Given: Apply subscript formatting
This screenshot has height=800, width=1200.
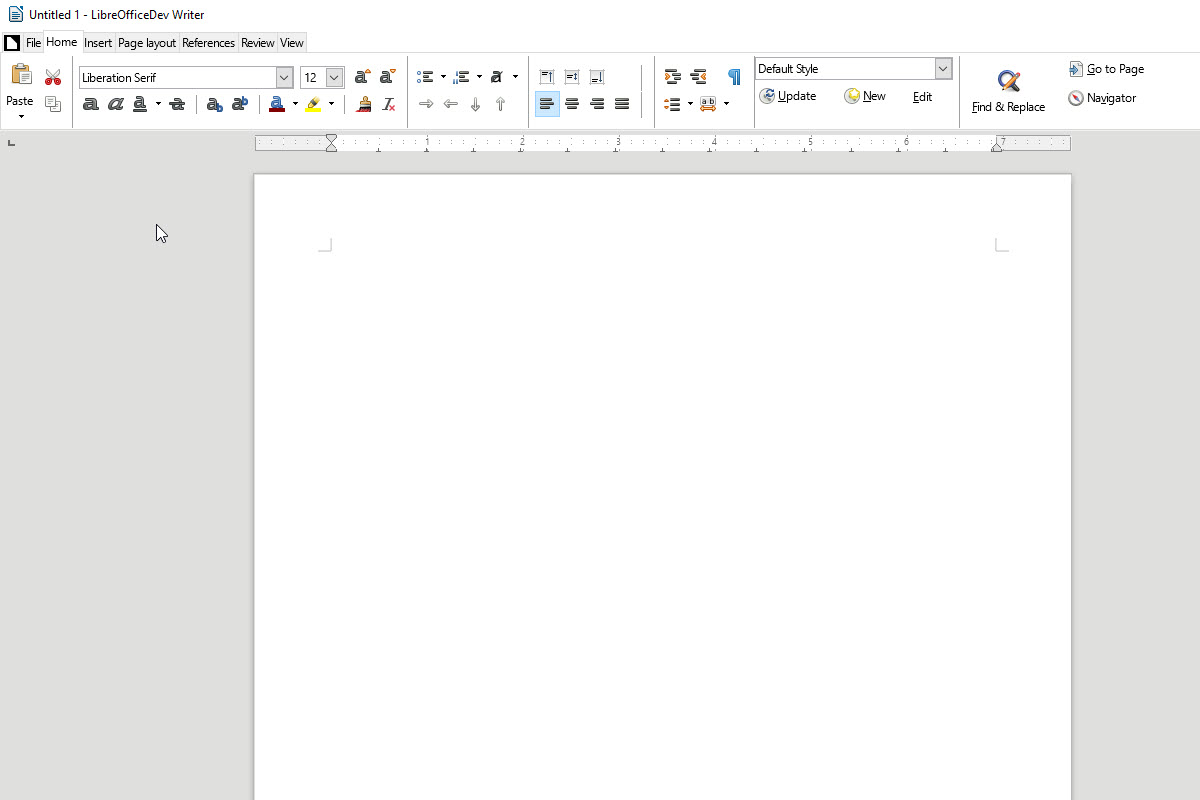Looking at the screenshot, I should 213,103.
